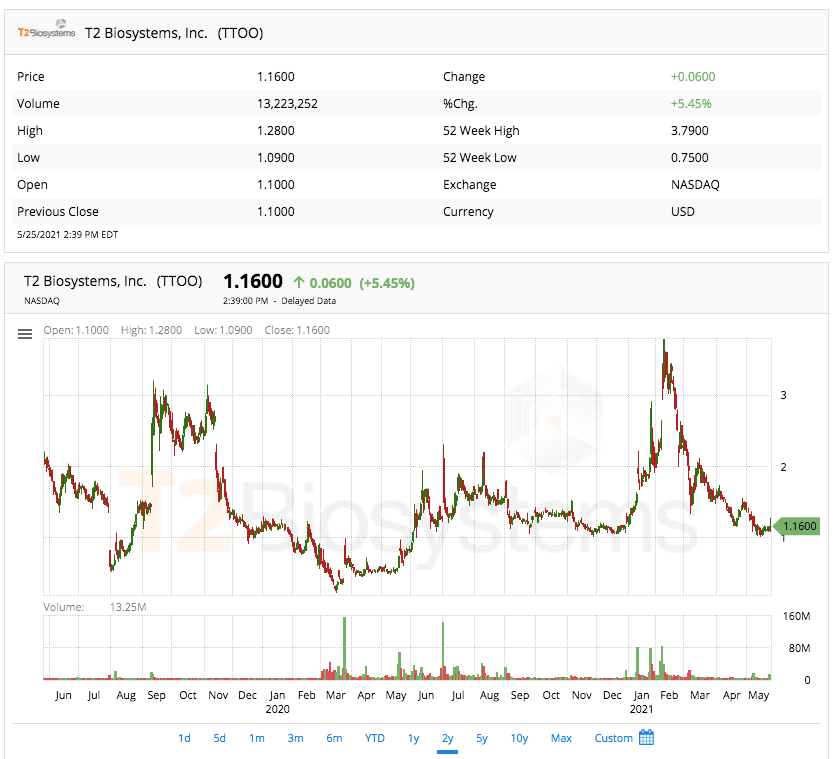Click the 52 Week High value 3.7900

(690, 130)
